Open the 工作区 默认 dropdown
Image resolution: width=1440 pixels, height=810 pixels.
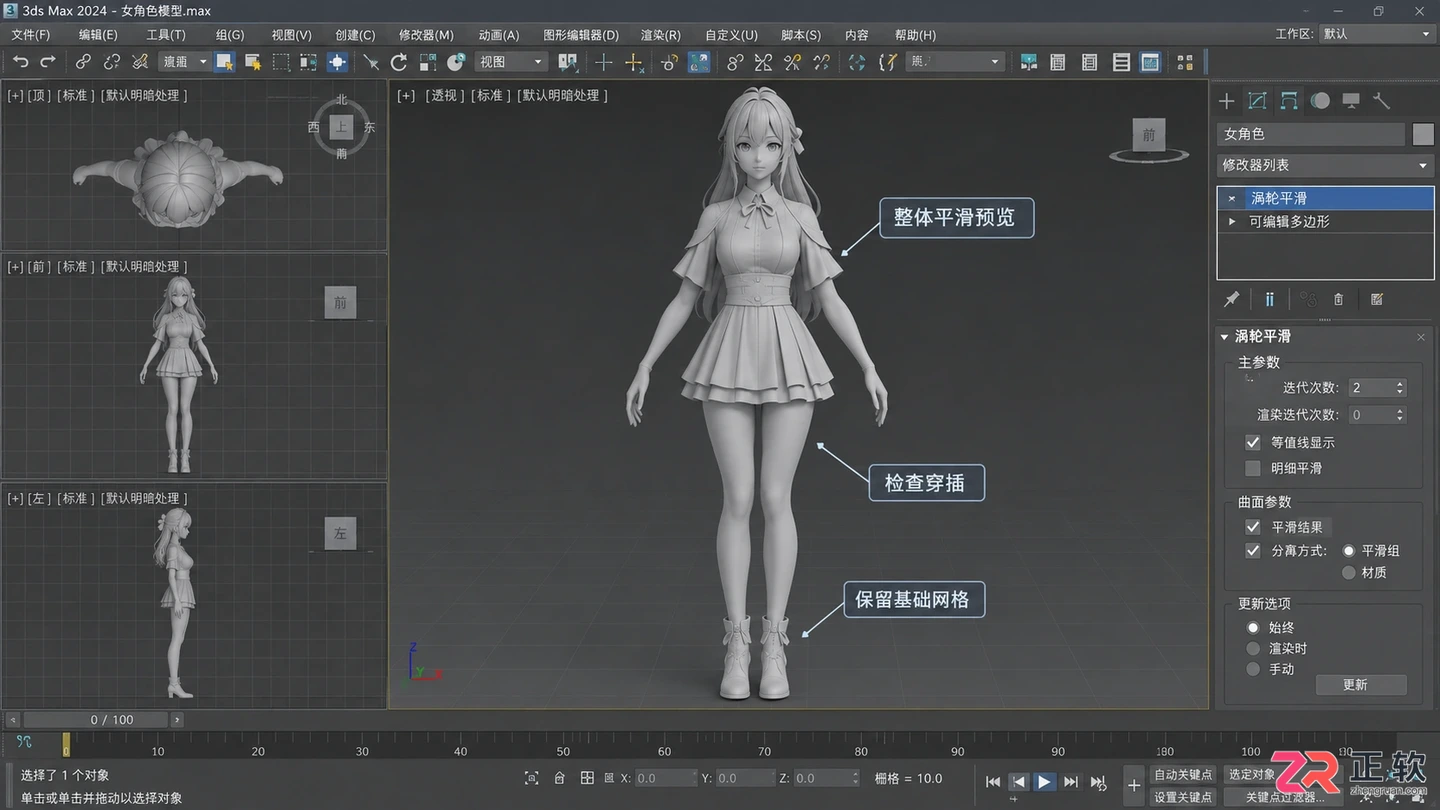pyautogui.click(x=1376, y=34)
